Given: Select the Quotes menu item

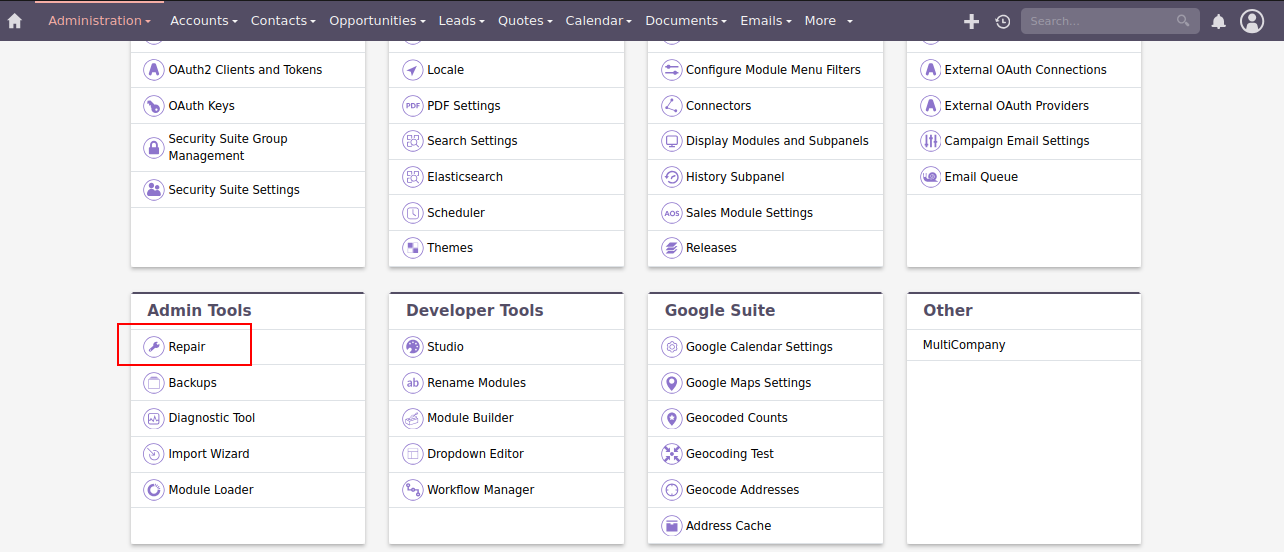Looking at the screenshot, I should coord(526,21).
